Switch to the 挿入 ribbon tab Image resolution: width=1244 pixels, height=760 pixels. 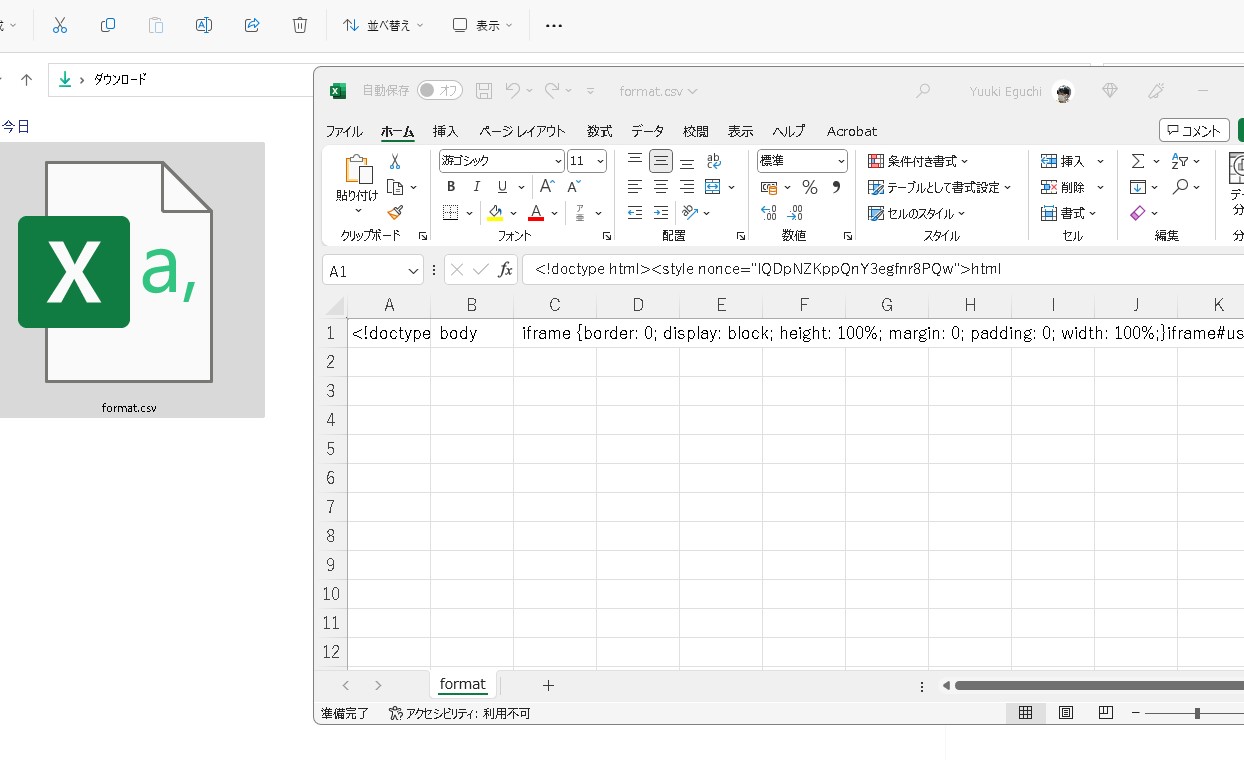[444, 131]
